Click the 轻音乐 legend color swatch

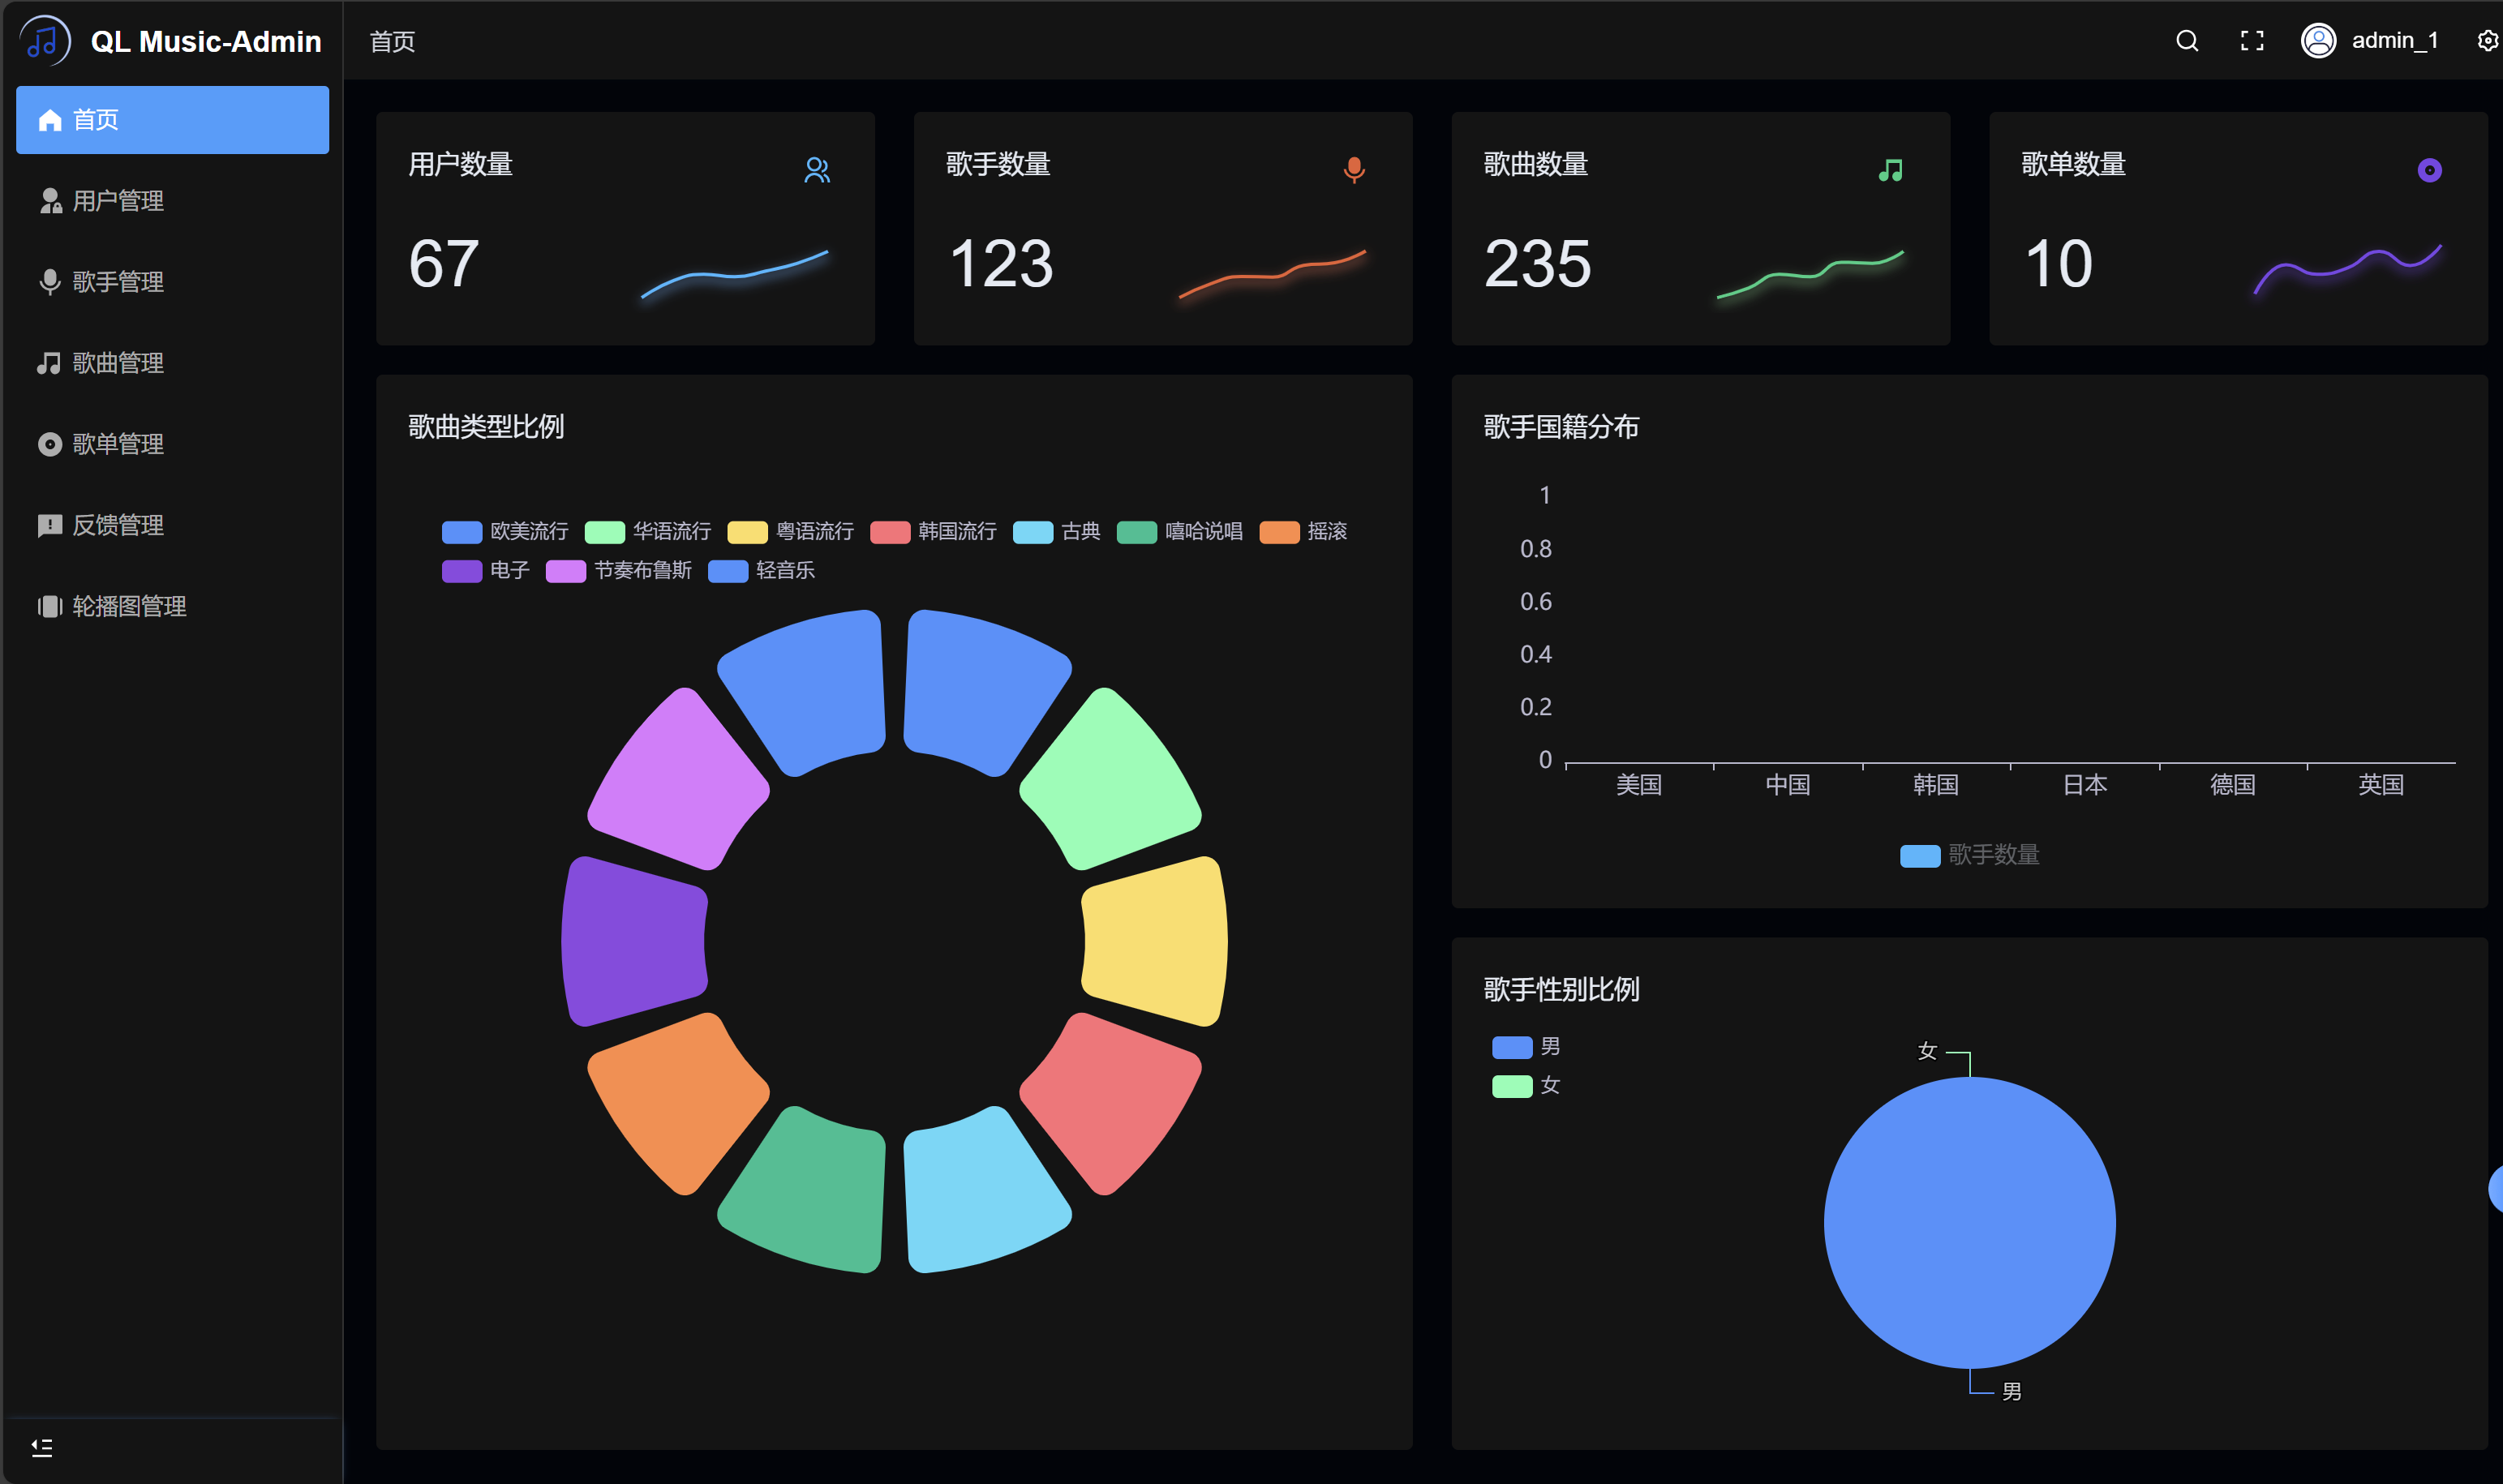click(728, 571)
